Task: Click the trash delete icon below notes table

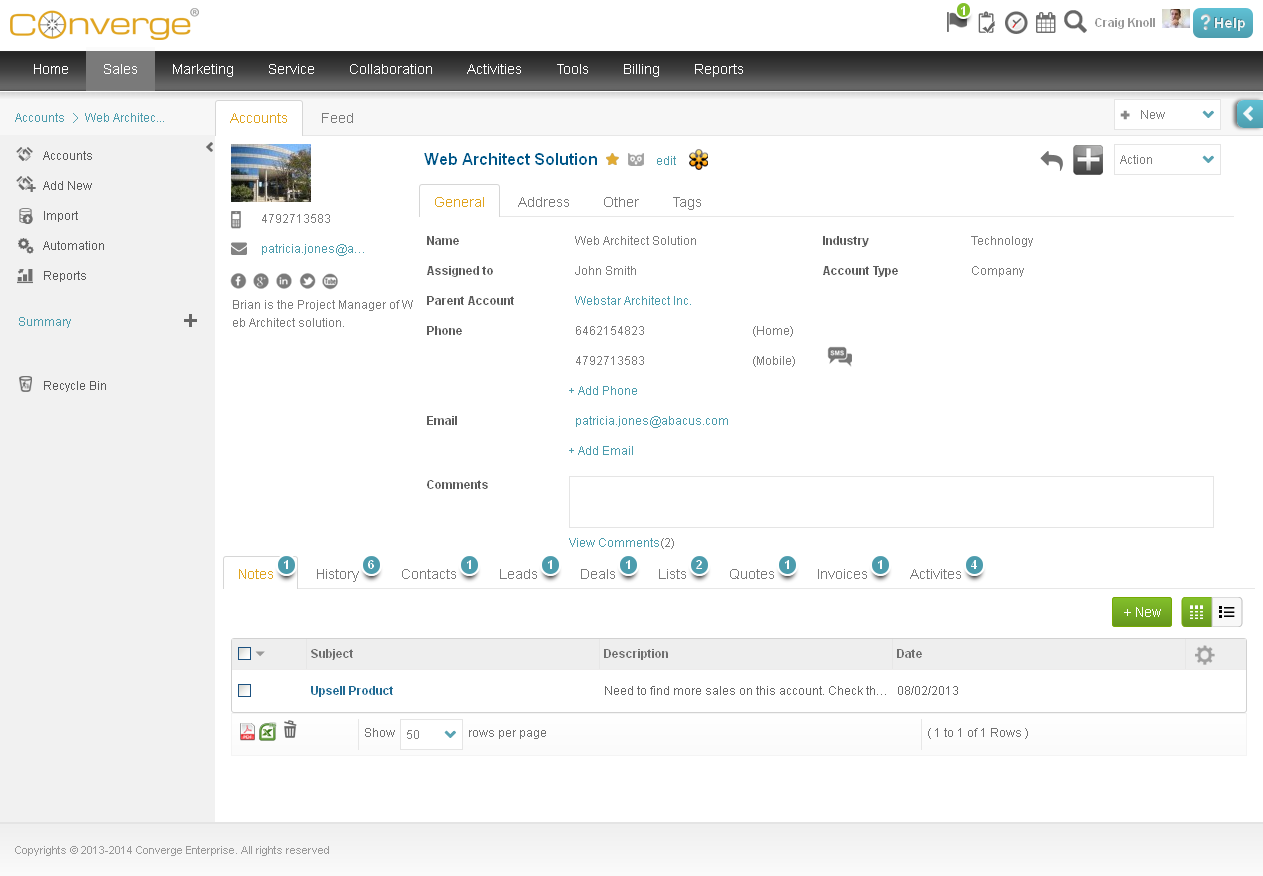Action: (290, 730)
